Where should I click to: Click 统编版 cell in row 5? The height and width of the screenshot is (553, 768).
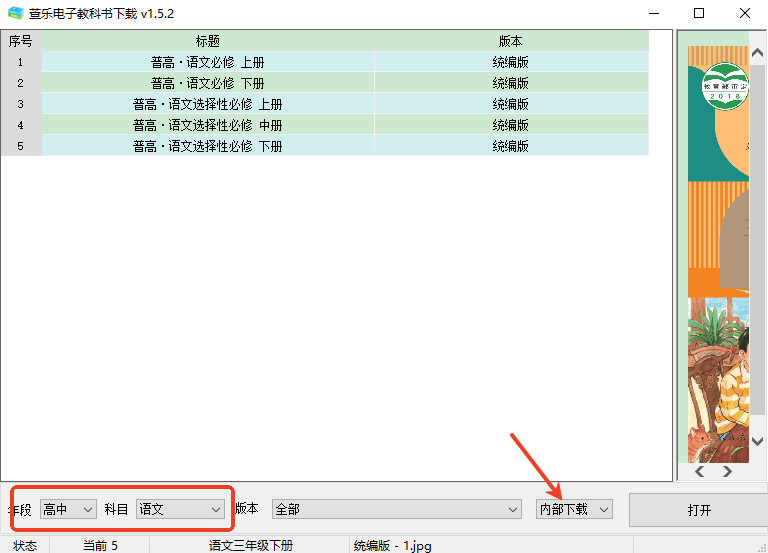point(511,146)
